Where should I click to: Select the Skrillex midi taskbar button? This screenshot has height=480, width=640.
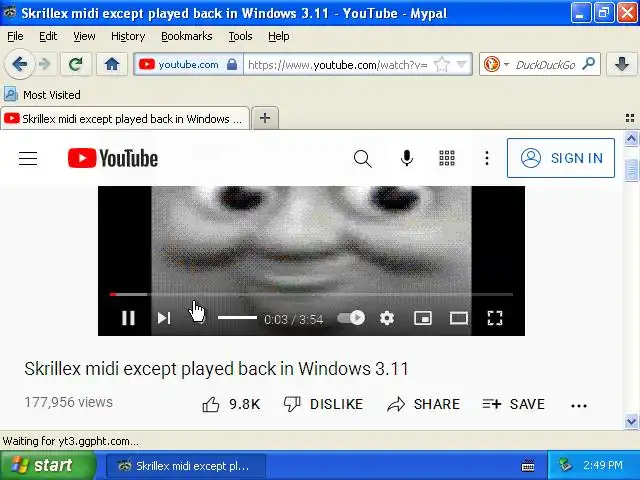186,466
